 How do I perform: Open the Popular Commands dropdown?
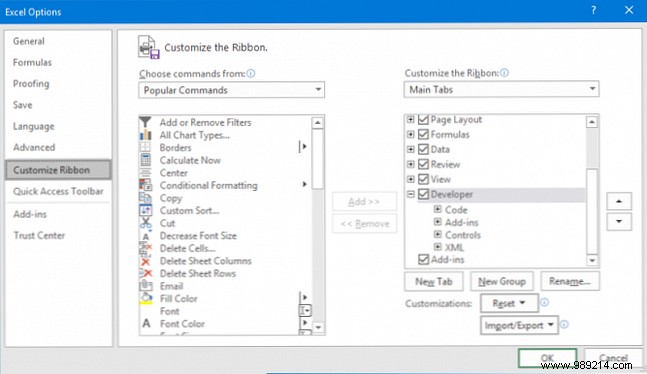tap(231, 90)
